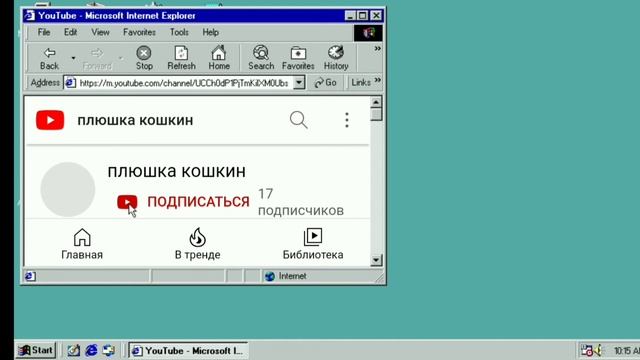Open the three-dot more options menu

pos(347,120)
